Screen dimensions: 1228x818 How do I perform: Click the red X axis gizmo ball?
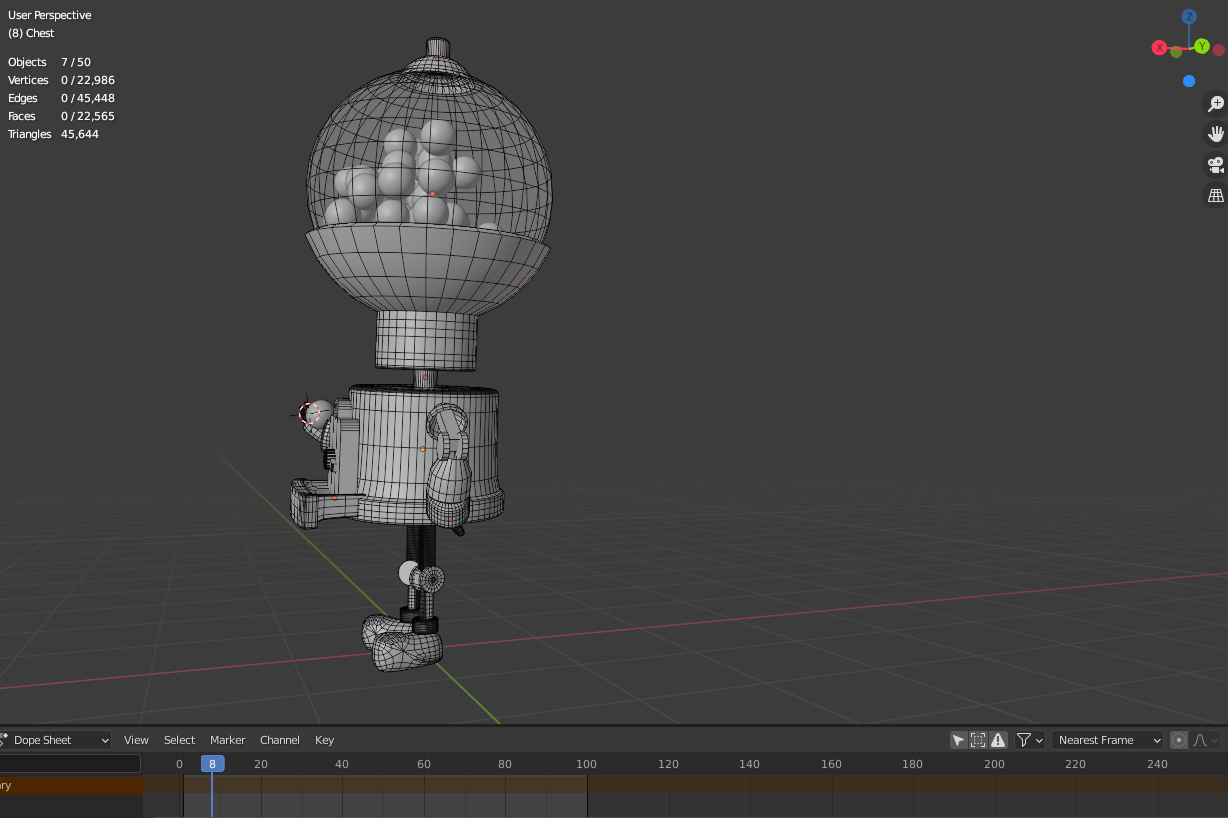point(1159,48)
